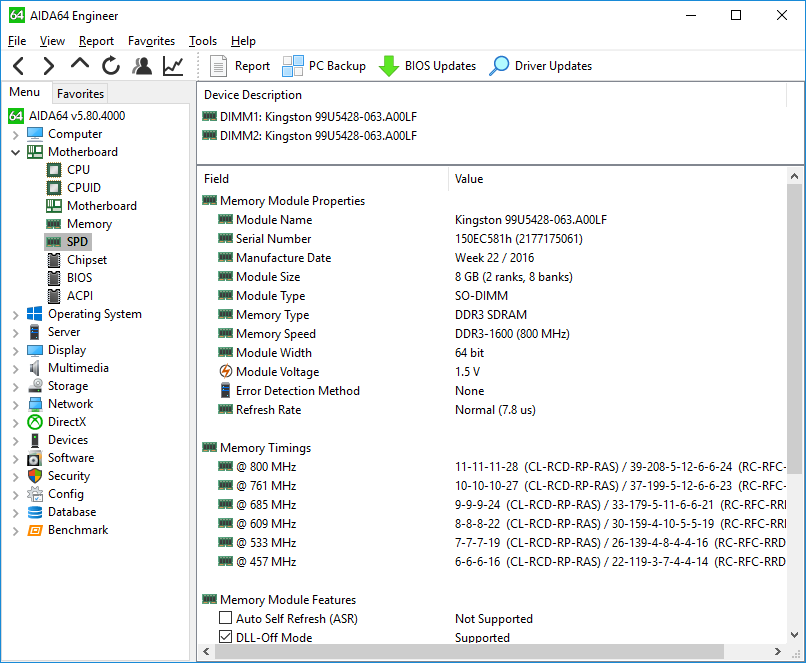Screen dimensions: 806x663
Task: Open the Motherboard sub-item under Motherboard
Action: coord(91,206)
